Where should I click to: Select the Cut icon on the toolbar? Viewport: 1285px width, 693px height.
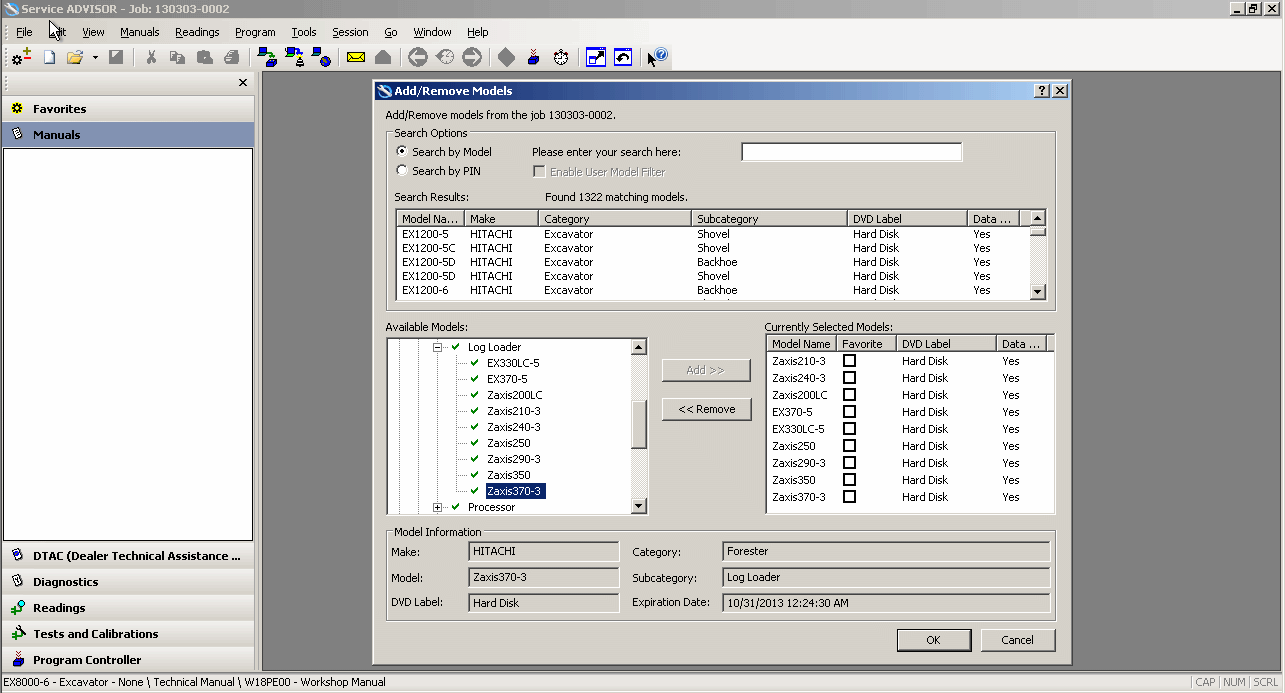tap(152, 56)
